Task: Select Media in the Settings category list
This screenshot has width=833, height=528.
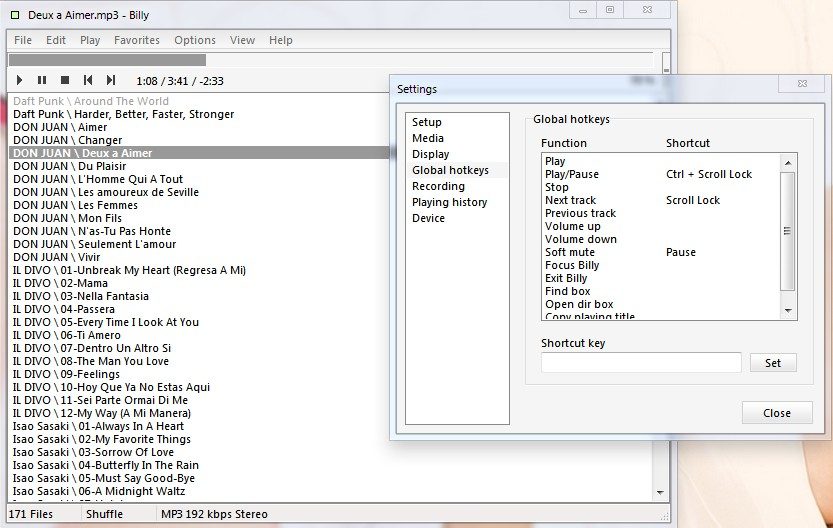Action: (428, 138)
